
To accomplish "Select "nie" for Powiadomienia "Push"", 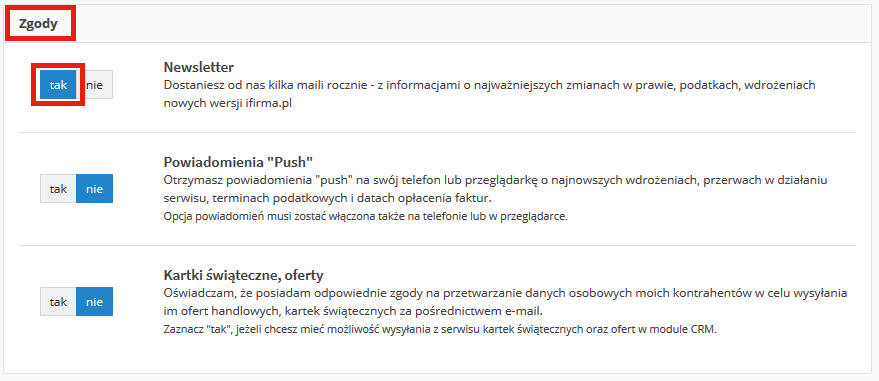I will pyautogui.click(x=95, y=189).
